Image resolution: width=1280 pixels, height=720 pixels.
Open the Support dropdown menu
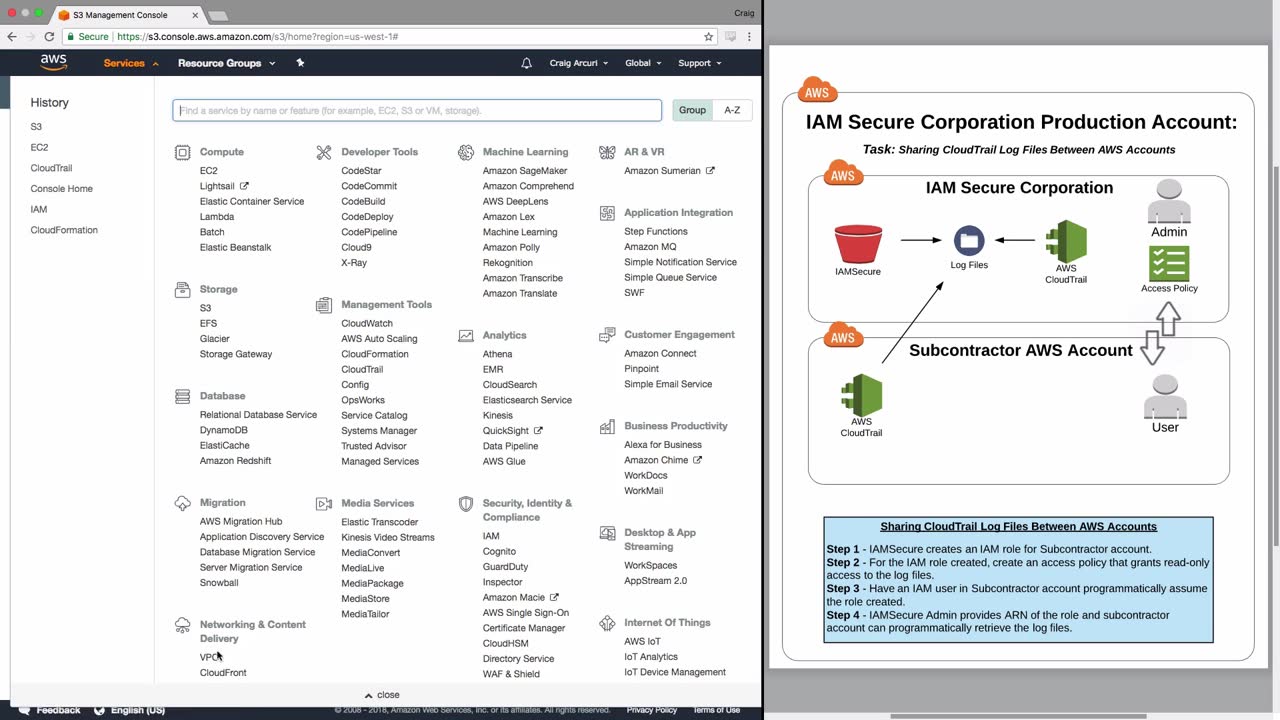click(x=700, y=63)
